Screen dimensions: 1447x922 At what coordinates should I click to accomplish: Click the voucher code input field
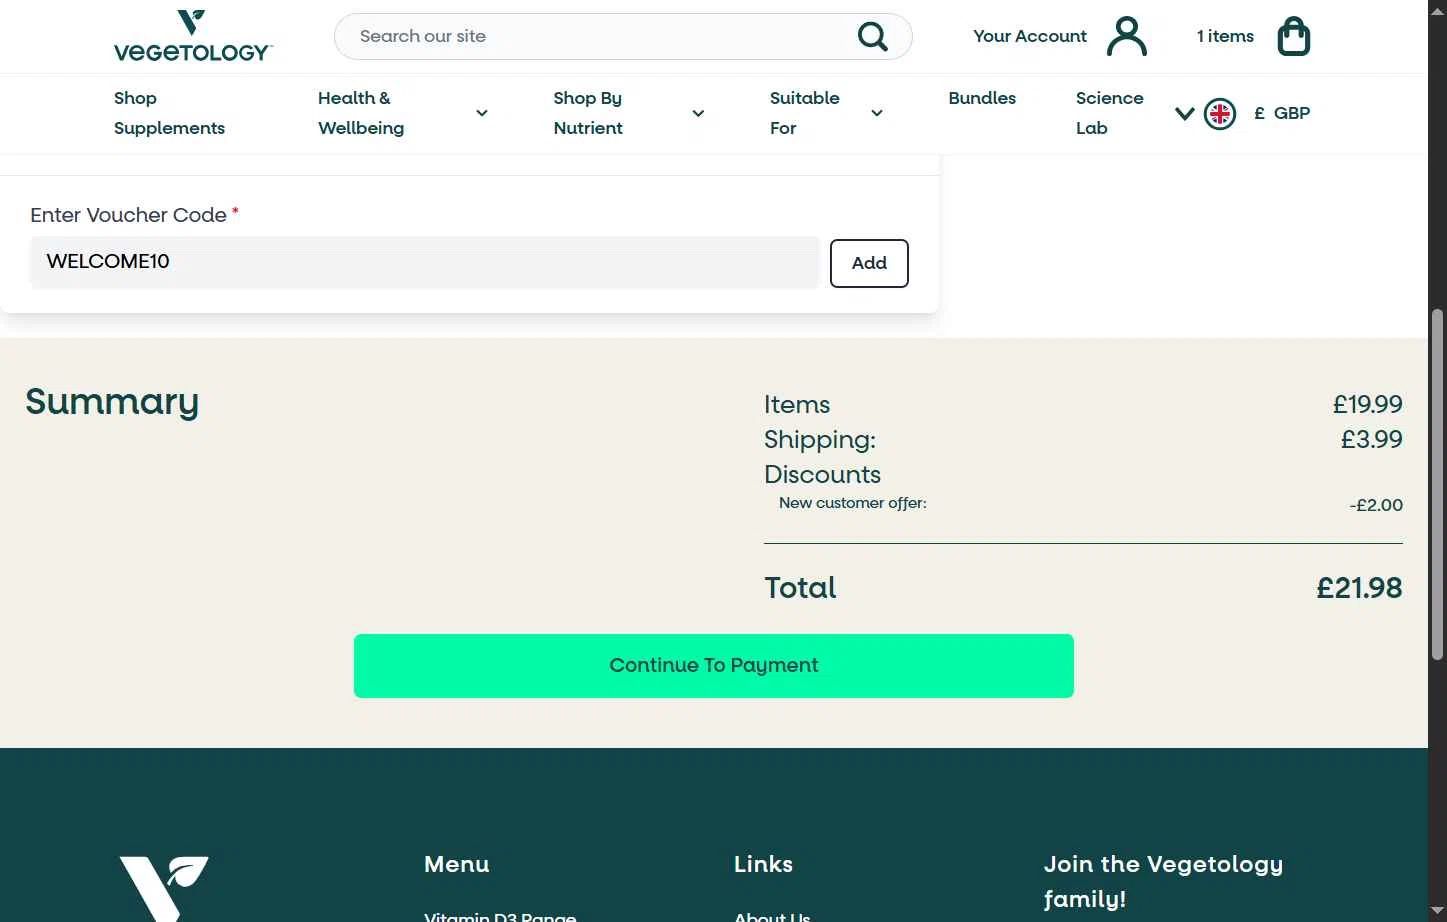click(x=425, y=262)
